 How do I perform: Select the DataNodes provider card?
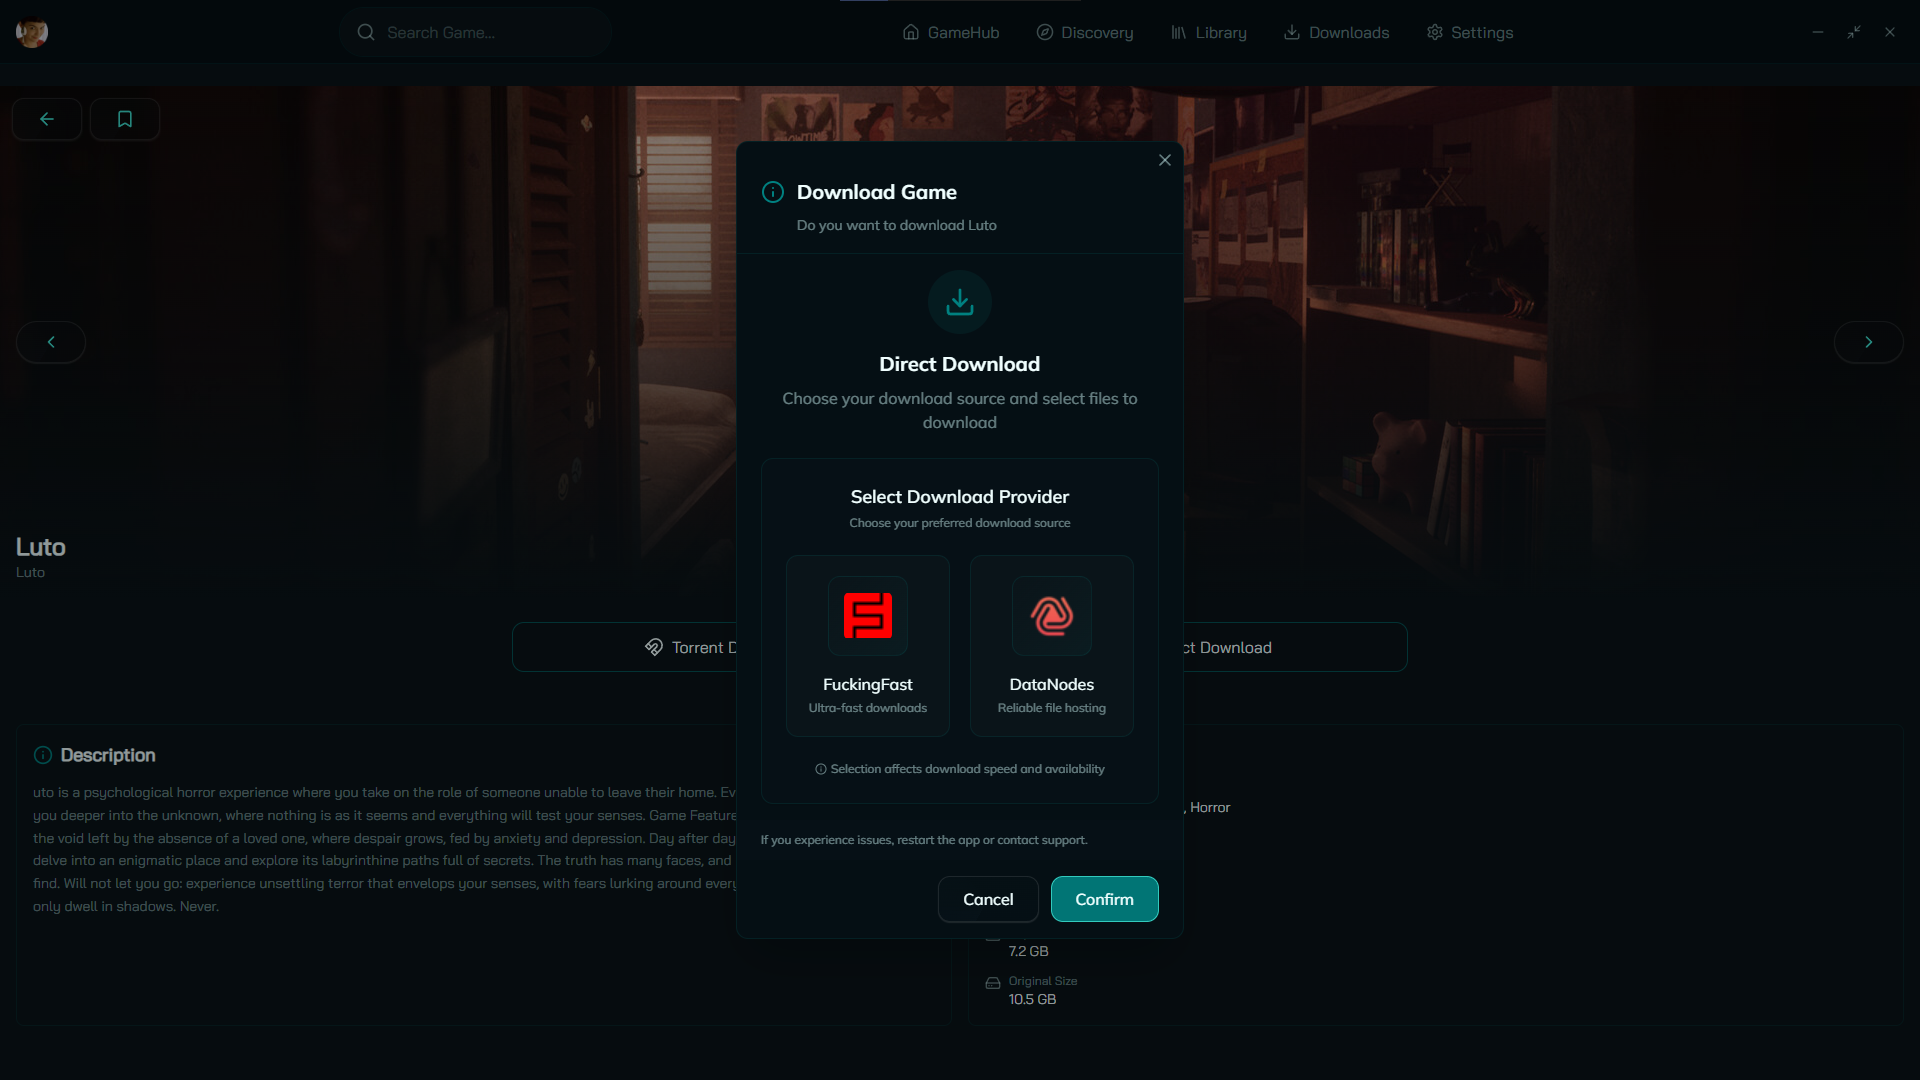(1052, 646)
